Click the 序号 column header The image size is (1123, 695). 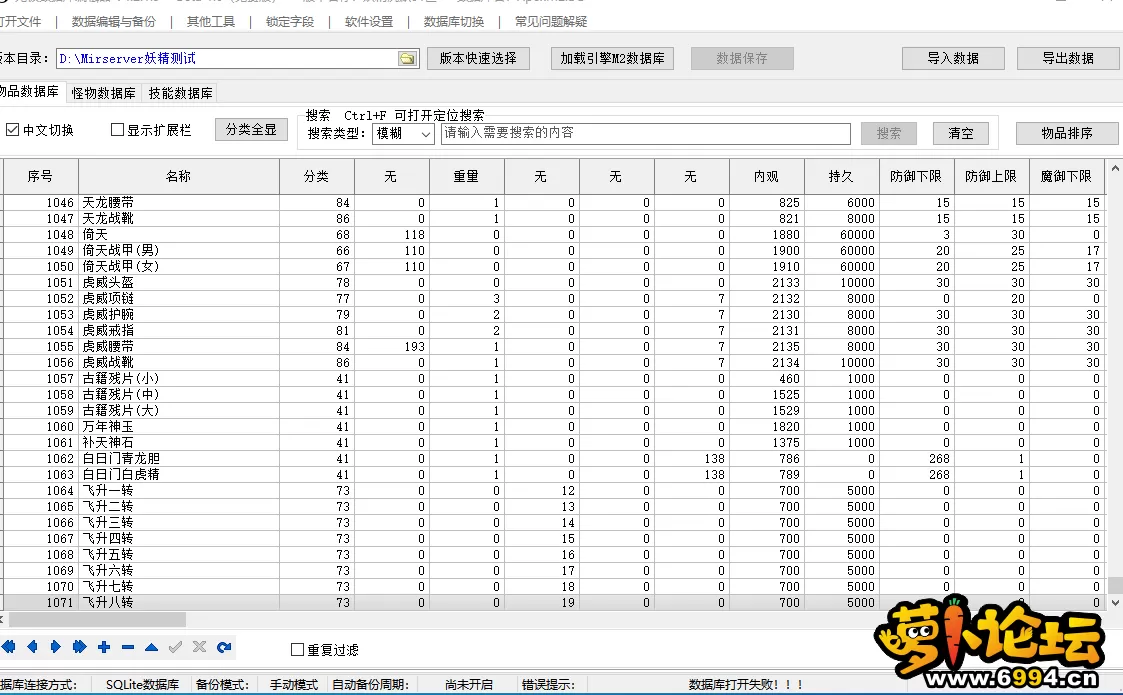pyautogui.click(x=40, y=176)
